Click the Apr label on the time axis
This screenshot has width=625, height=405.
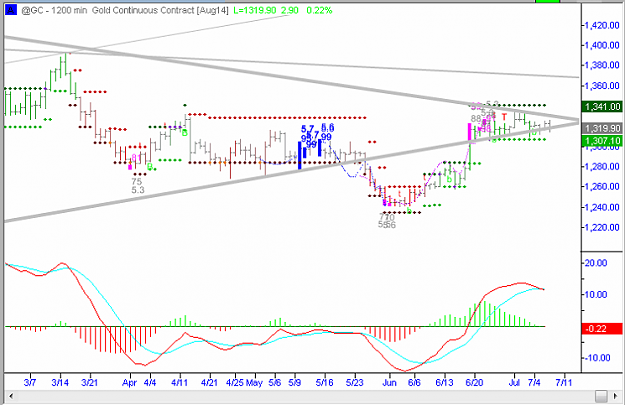coord(129,383)
